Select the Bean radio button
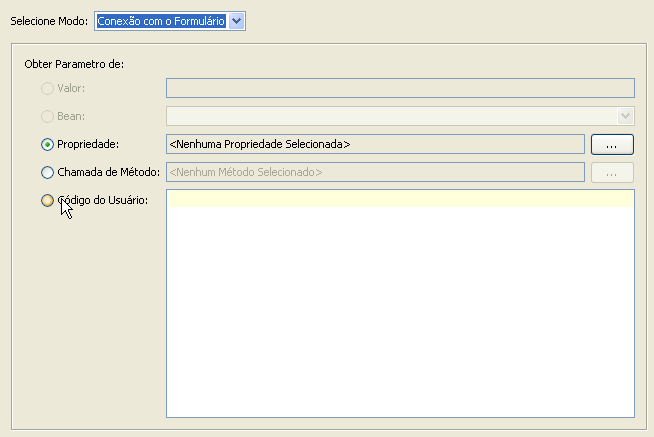This screenshot has height=437, width=654. [47, 116]
